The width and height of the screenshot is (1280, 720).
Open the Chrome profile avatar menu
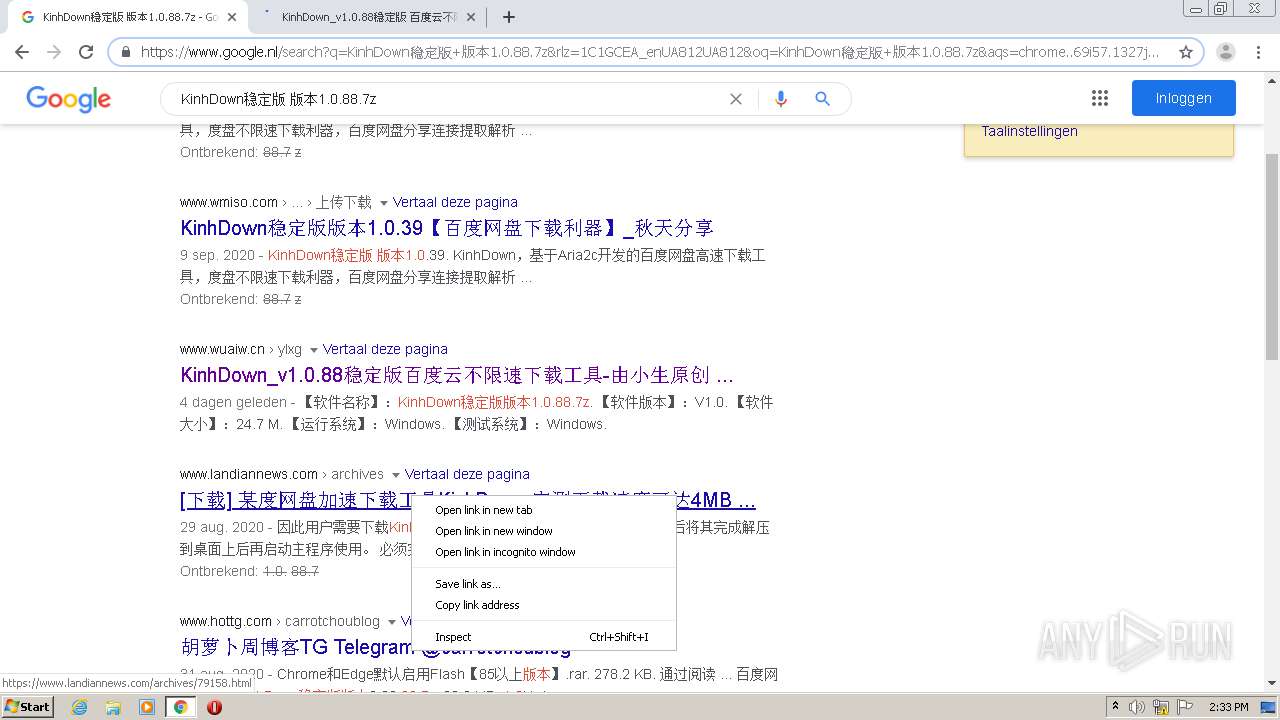click(1226, 52)
